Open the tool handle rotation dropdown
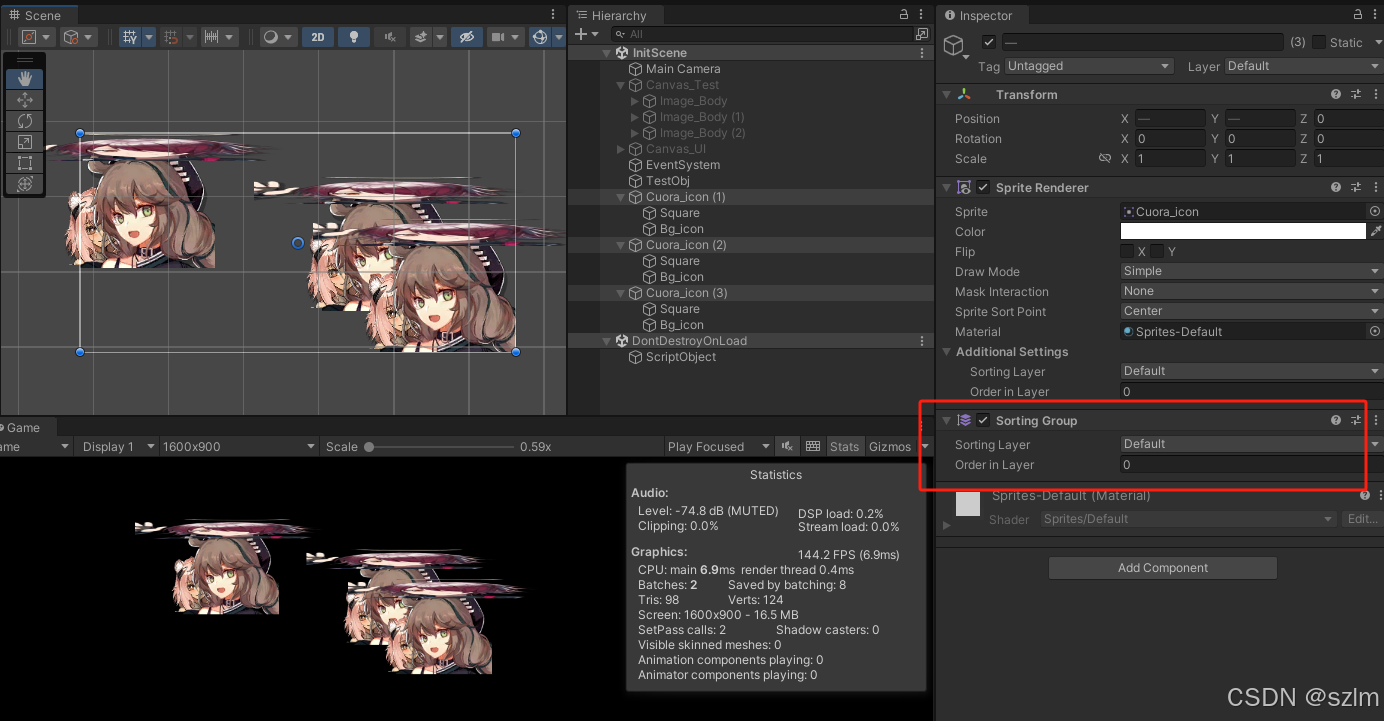The width and height of the screenshot is (1384, 721). 78,37
